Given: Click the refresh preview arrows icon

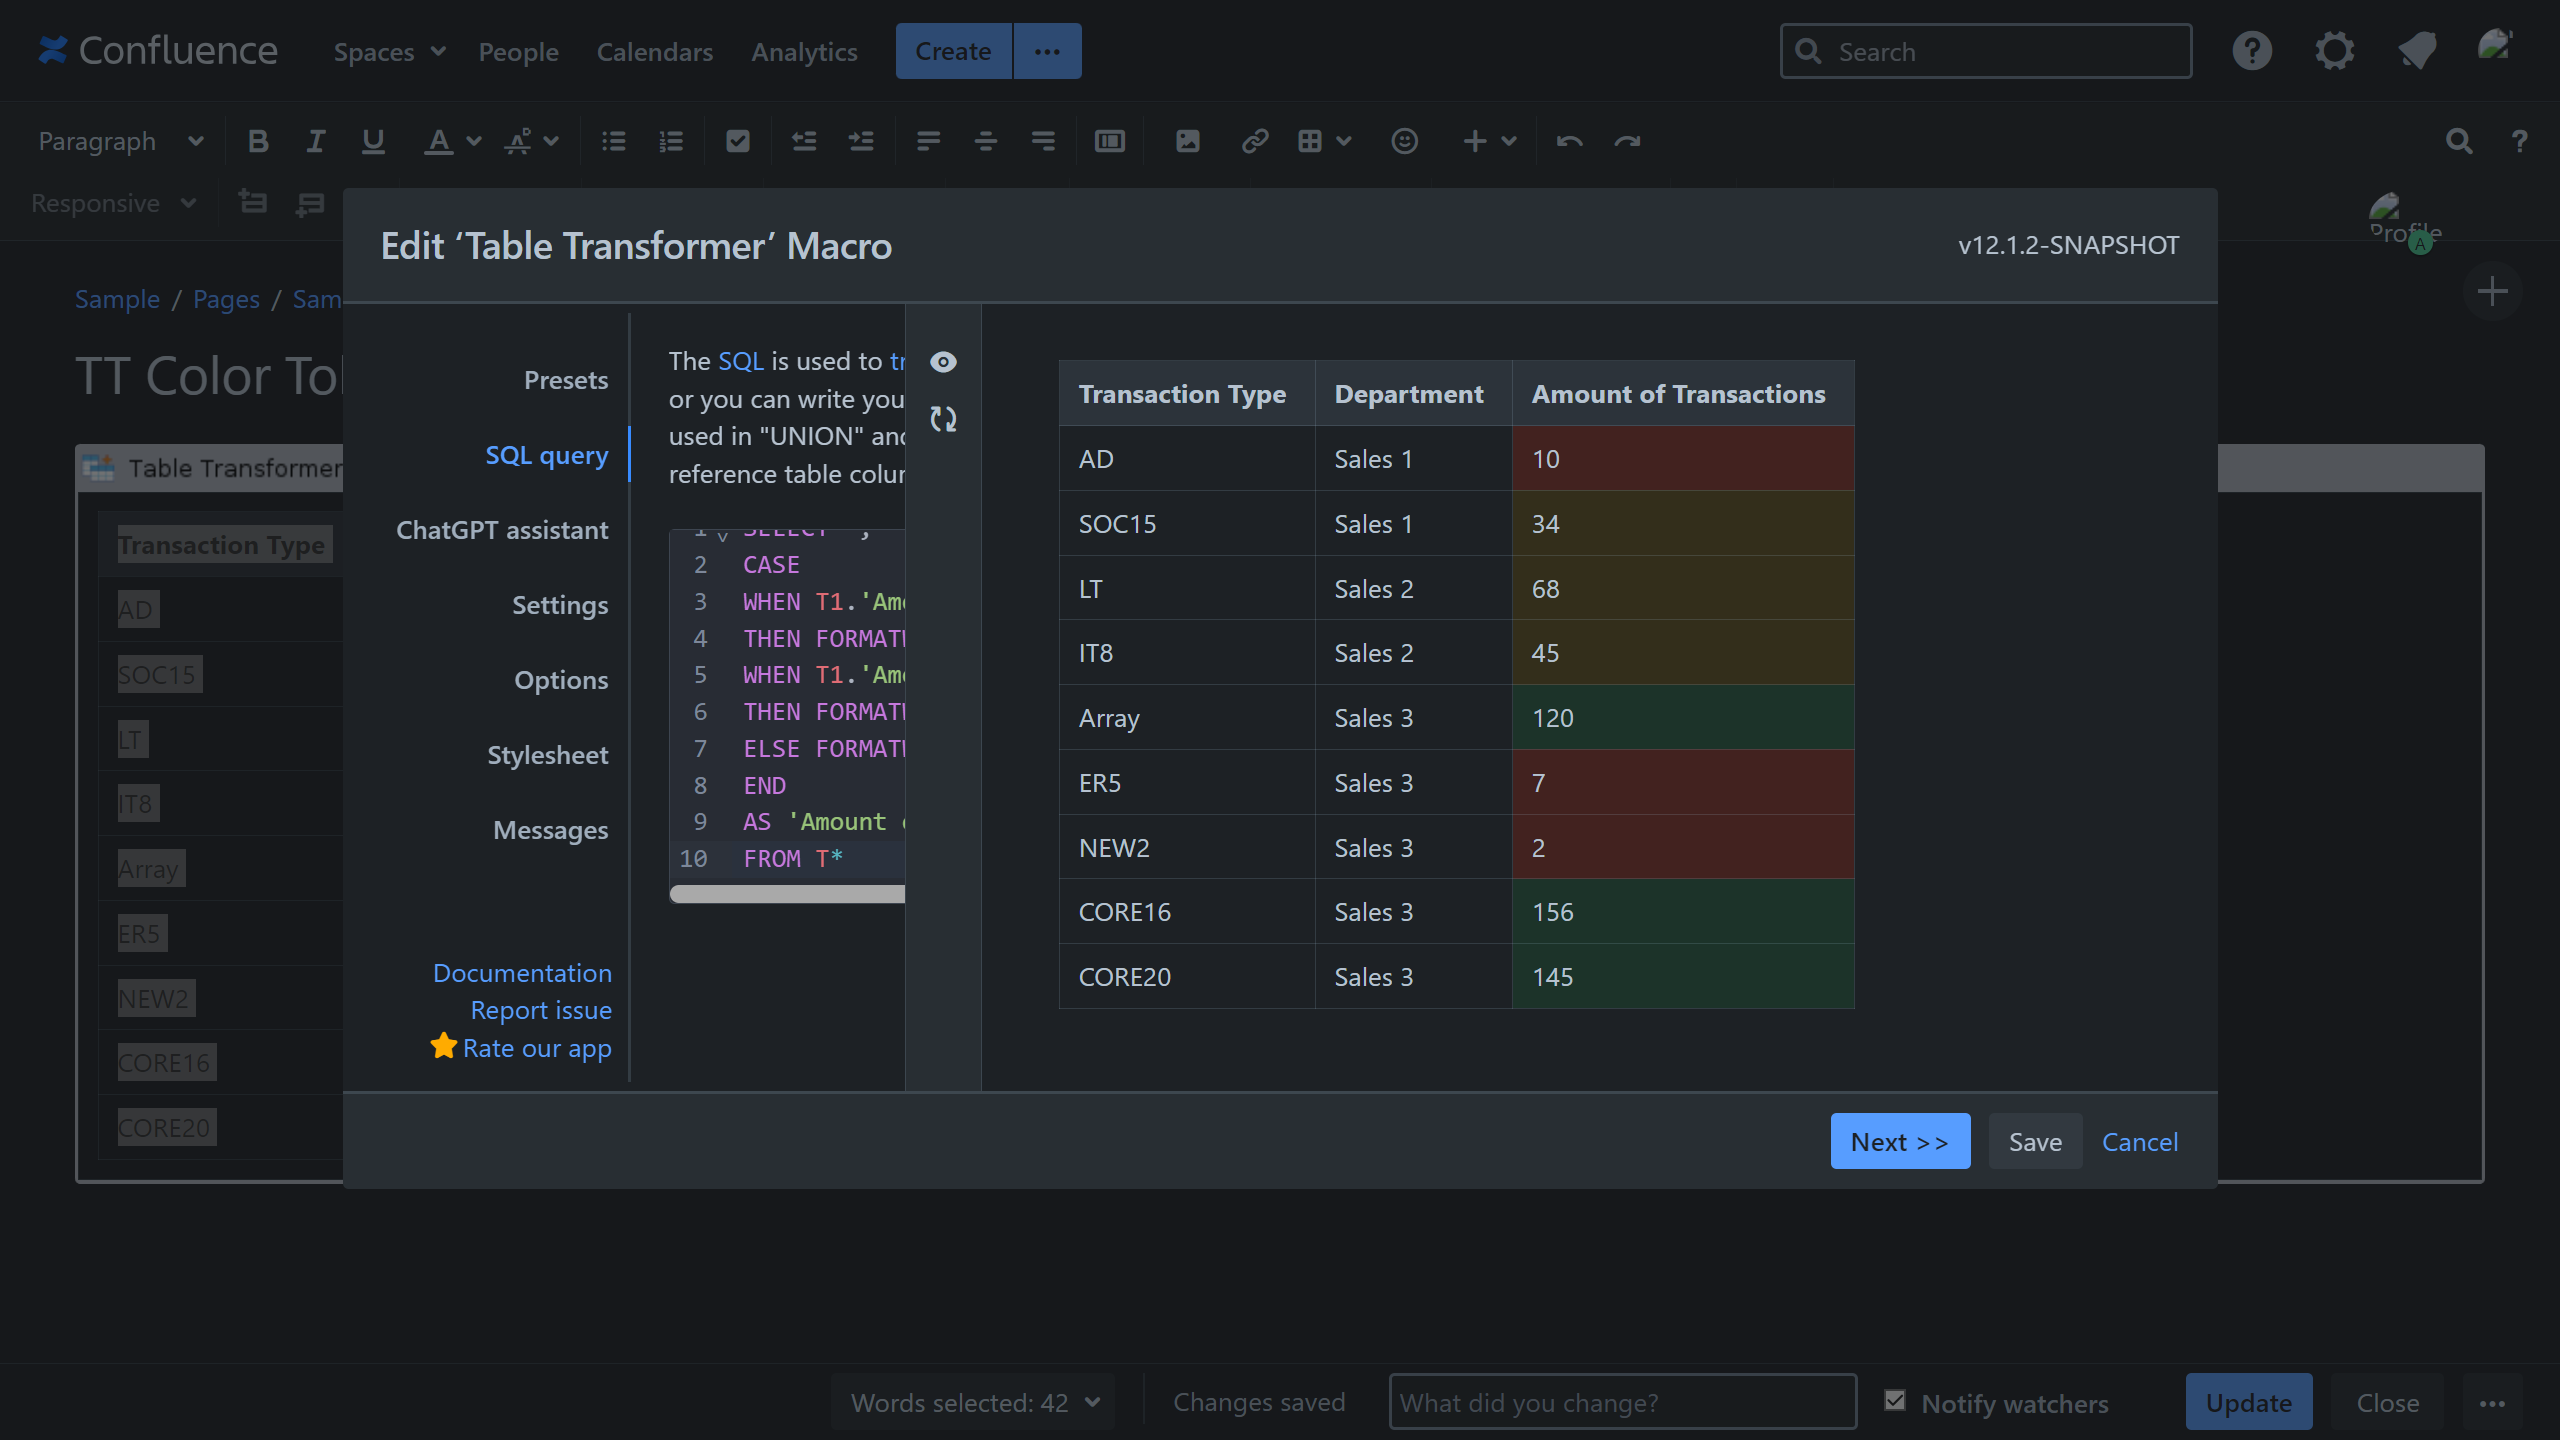Looking at the screenshot, I should pos(943,419).
